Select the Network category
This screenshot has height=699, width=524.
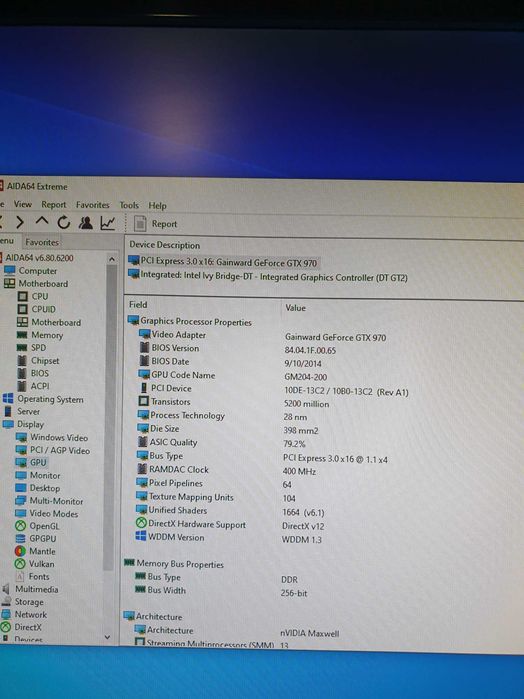[24, 614]
